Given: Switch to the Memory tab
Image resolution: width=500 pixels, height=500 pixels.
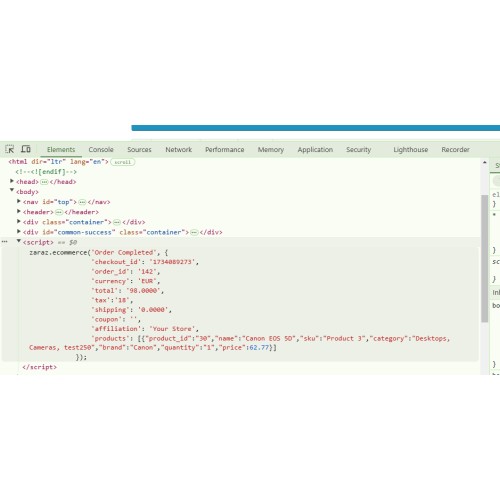Looking at the screenshot, I should point(271,150).
